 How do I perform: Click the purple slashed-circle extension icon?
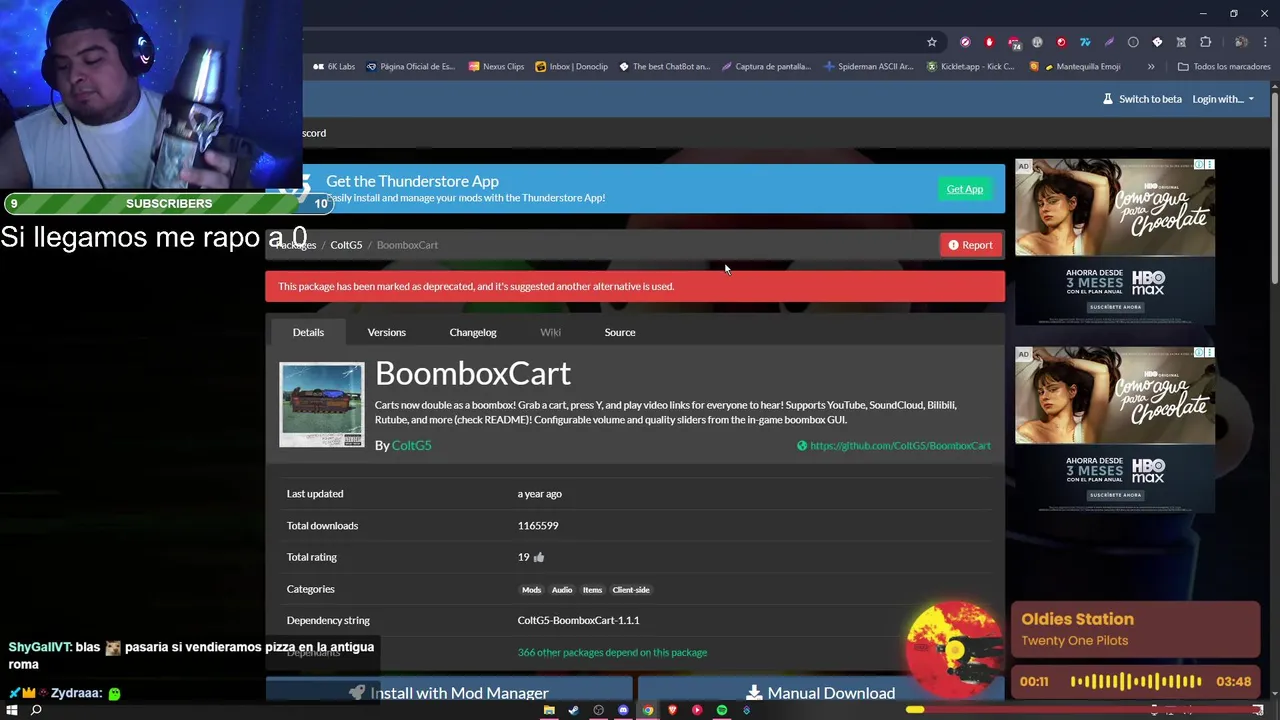click(965, 42)
